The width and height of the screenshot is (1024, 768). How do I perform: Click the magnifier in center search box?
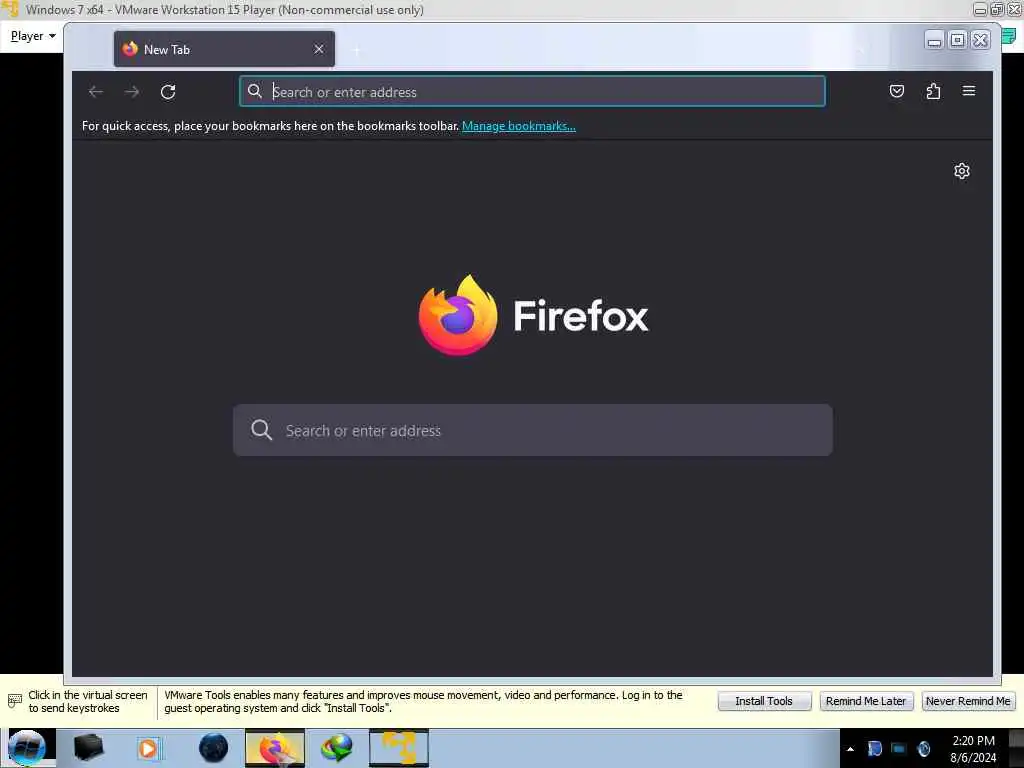point(261,430)
